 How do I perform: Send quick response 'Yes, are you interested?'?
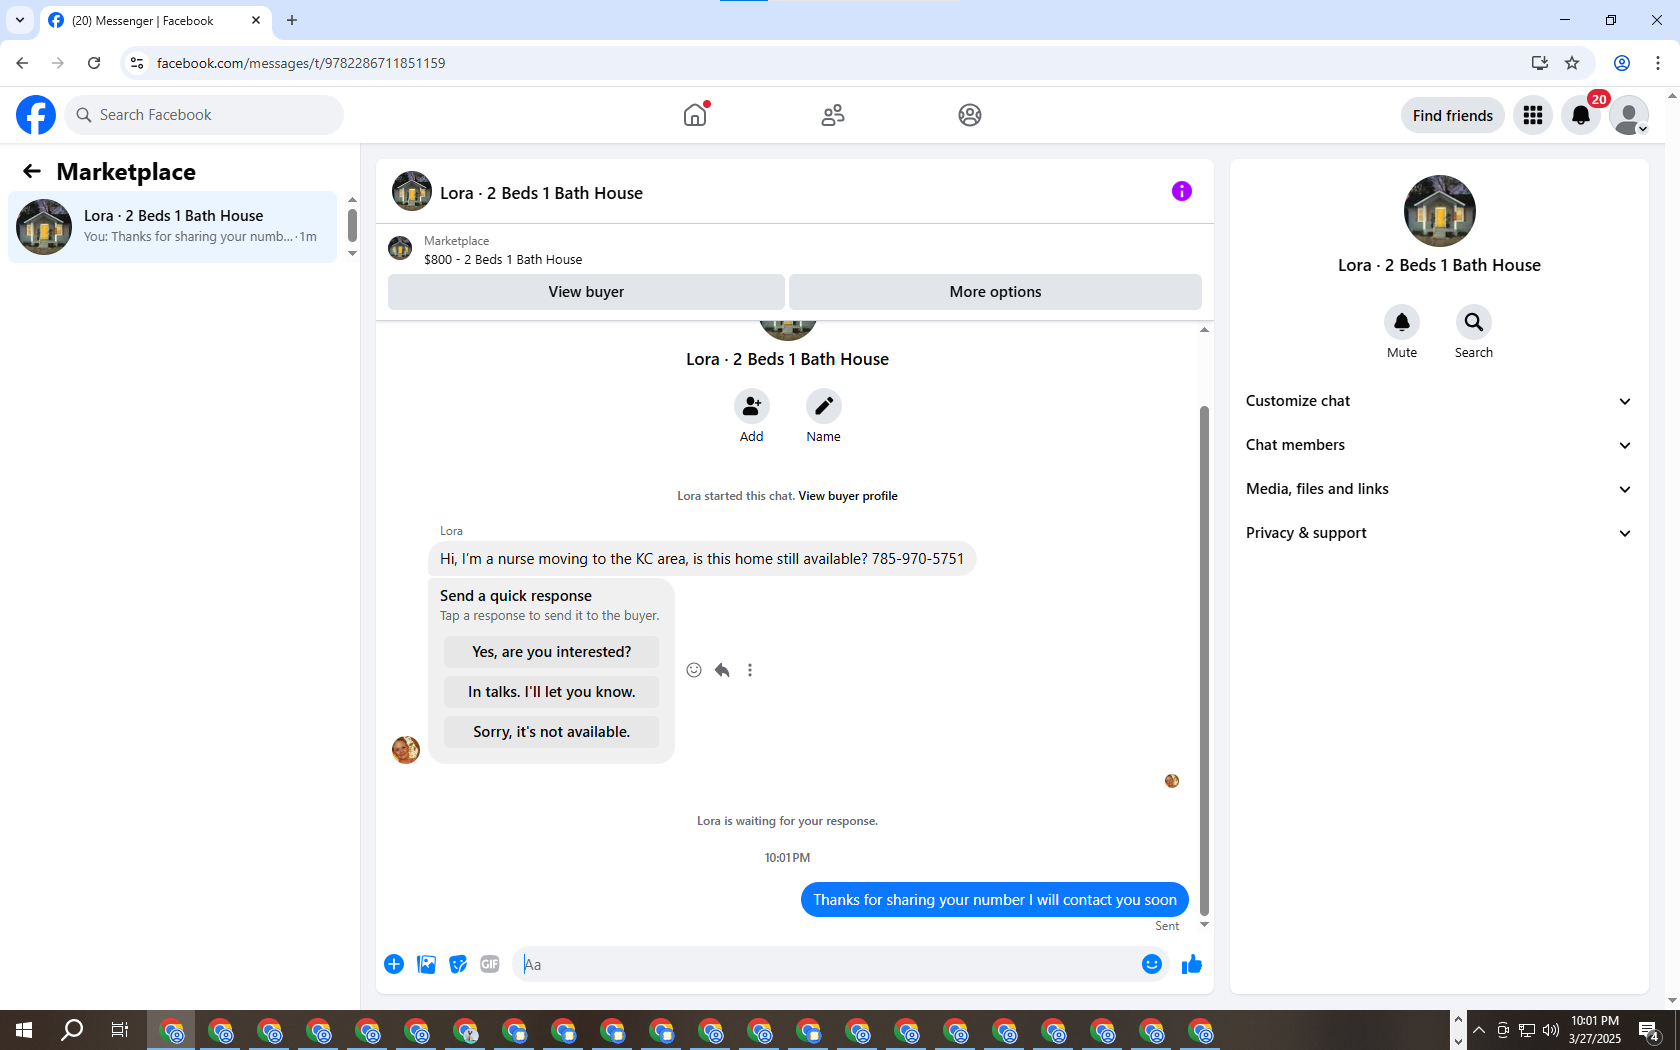(x=552, y=652)
